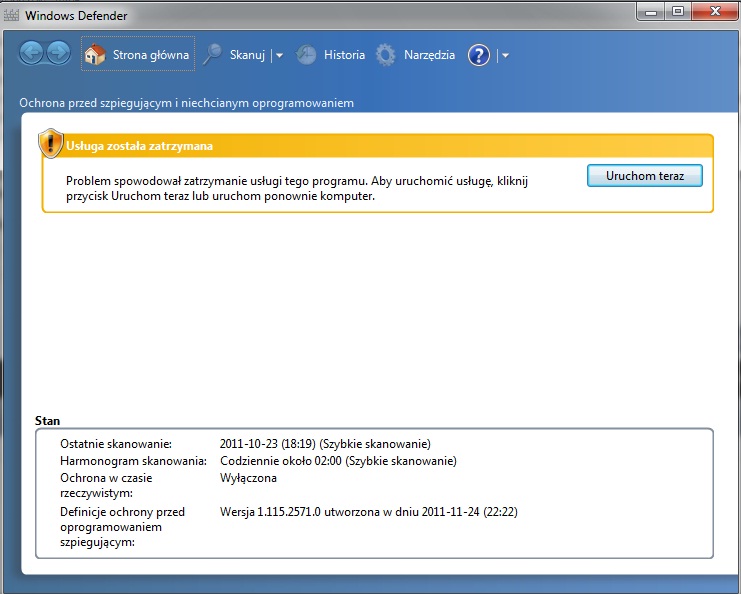Go back with the blue back arrow
This screenshot has width=741, height=594.
click(32, 53)
